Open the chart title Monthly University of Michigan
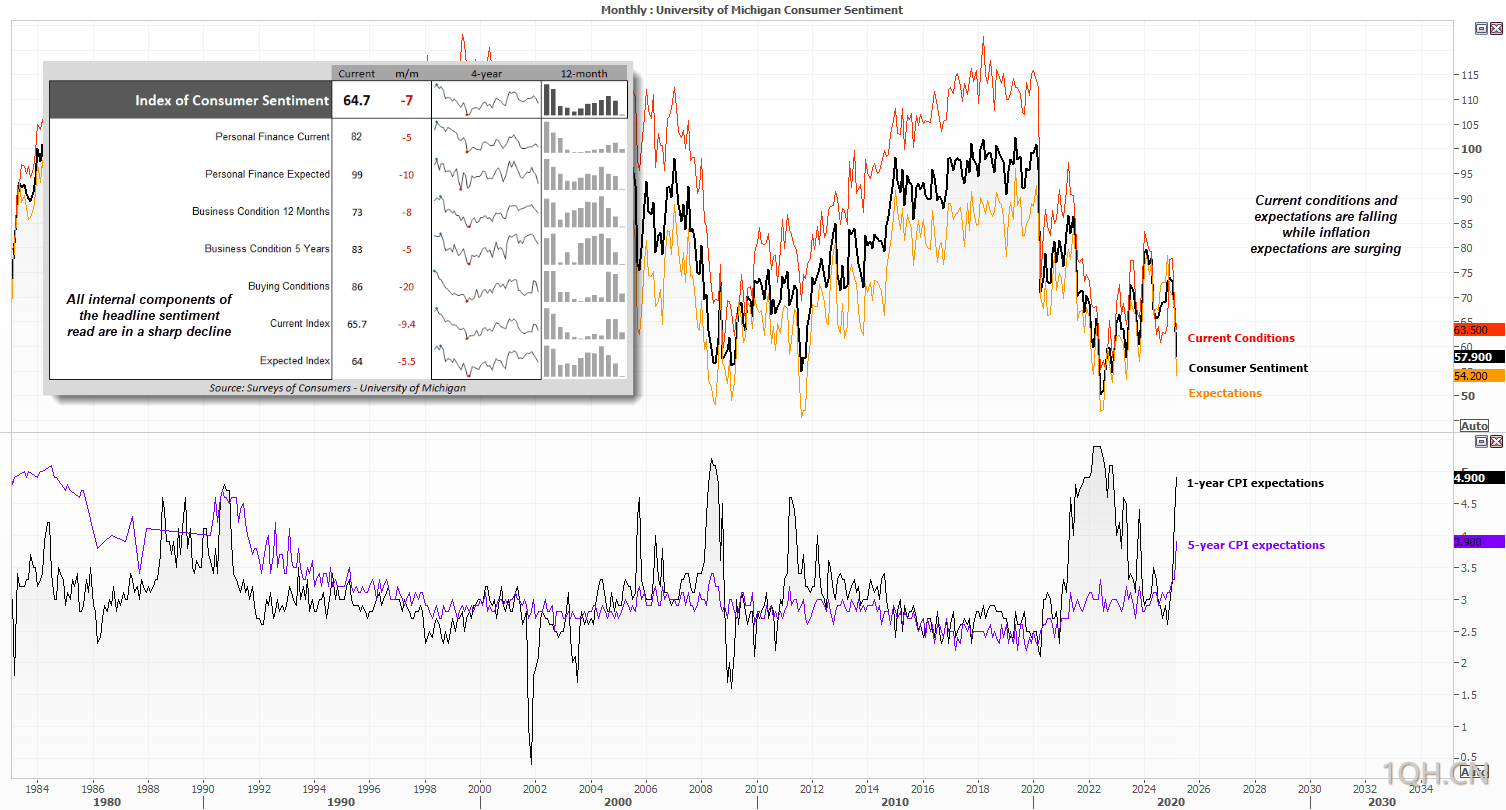Screen dimensions: 1506x810 (x=752, y=9)
